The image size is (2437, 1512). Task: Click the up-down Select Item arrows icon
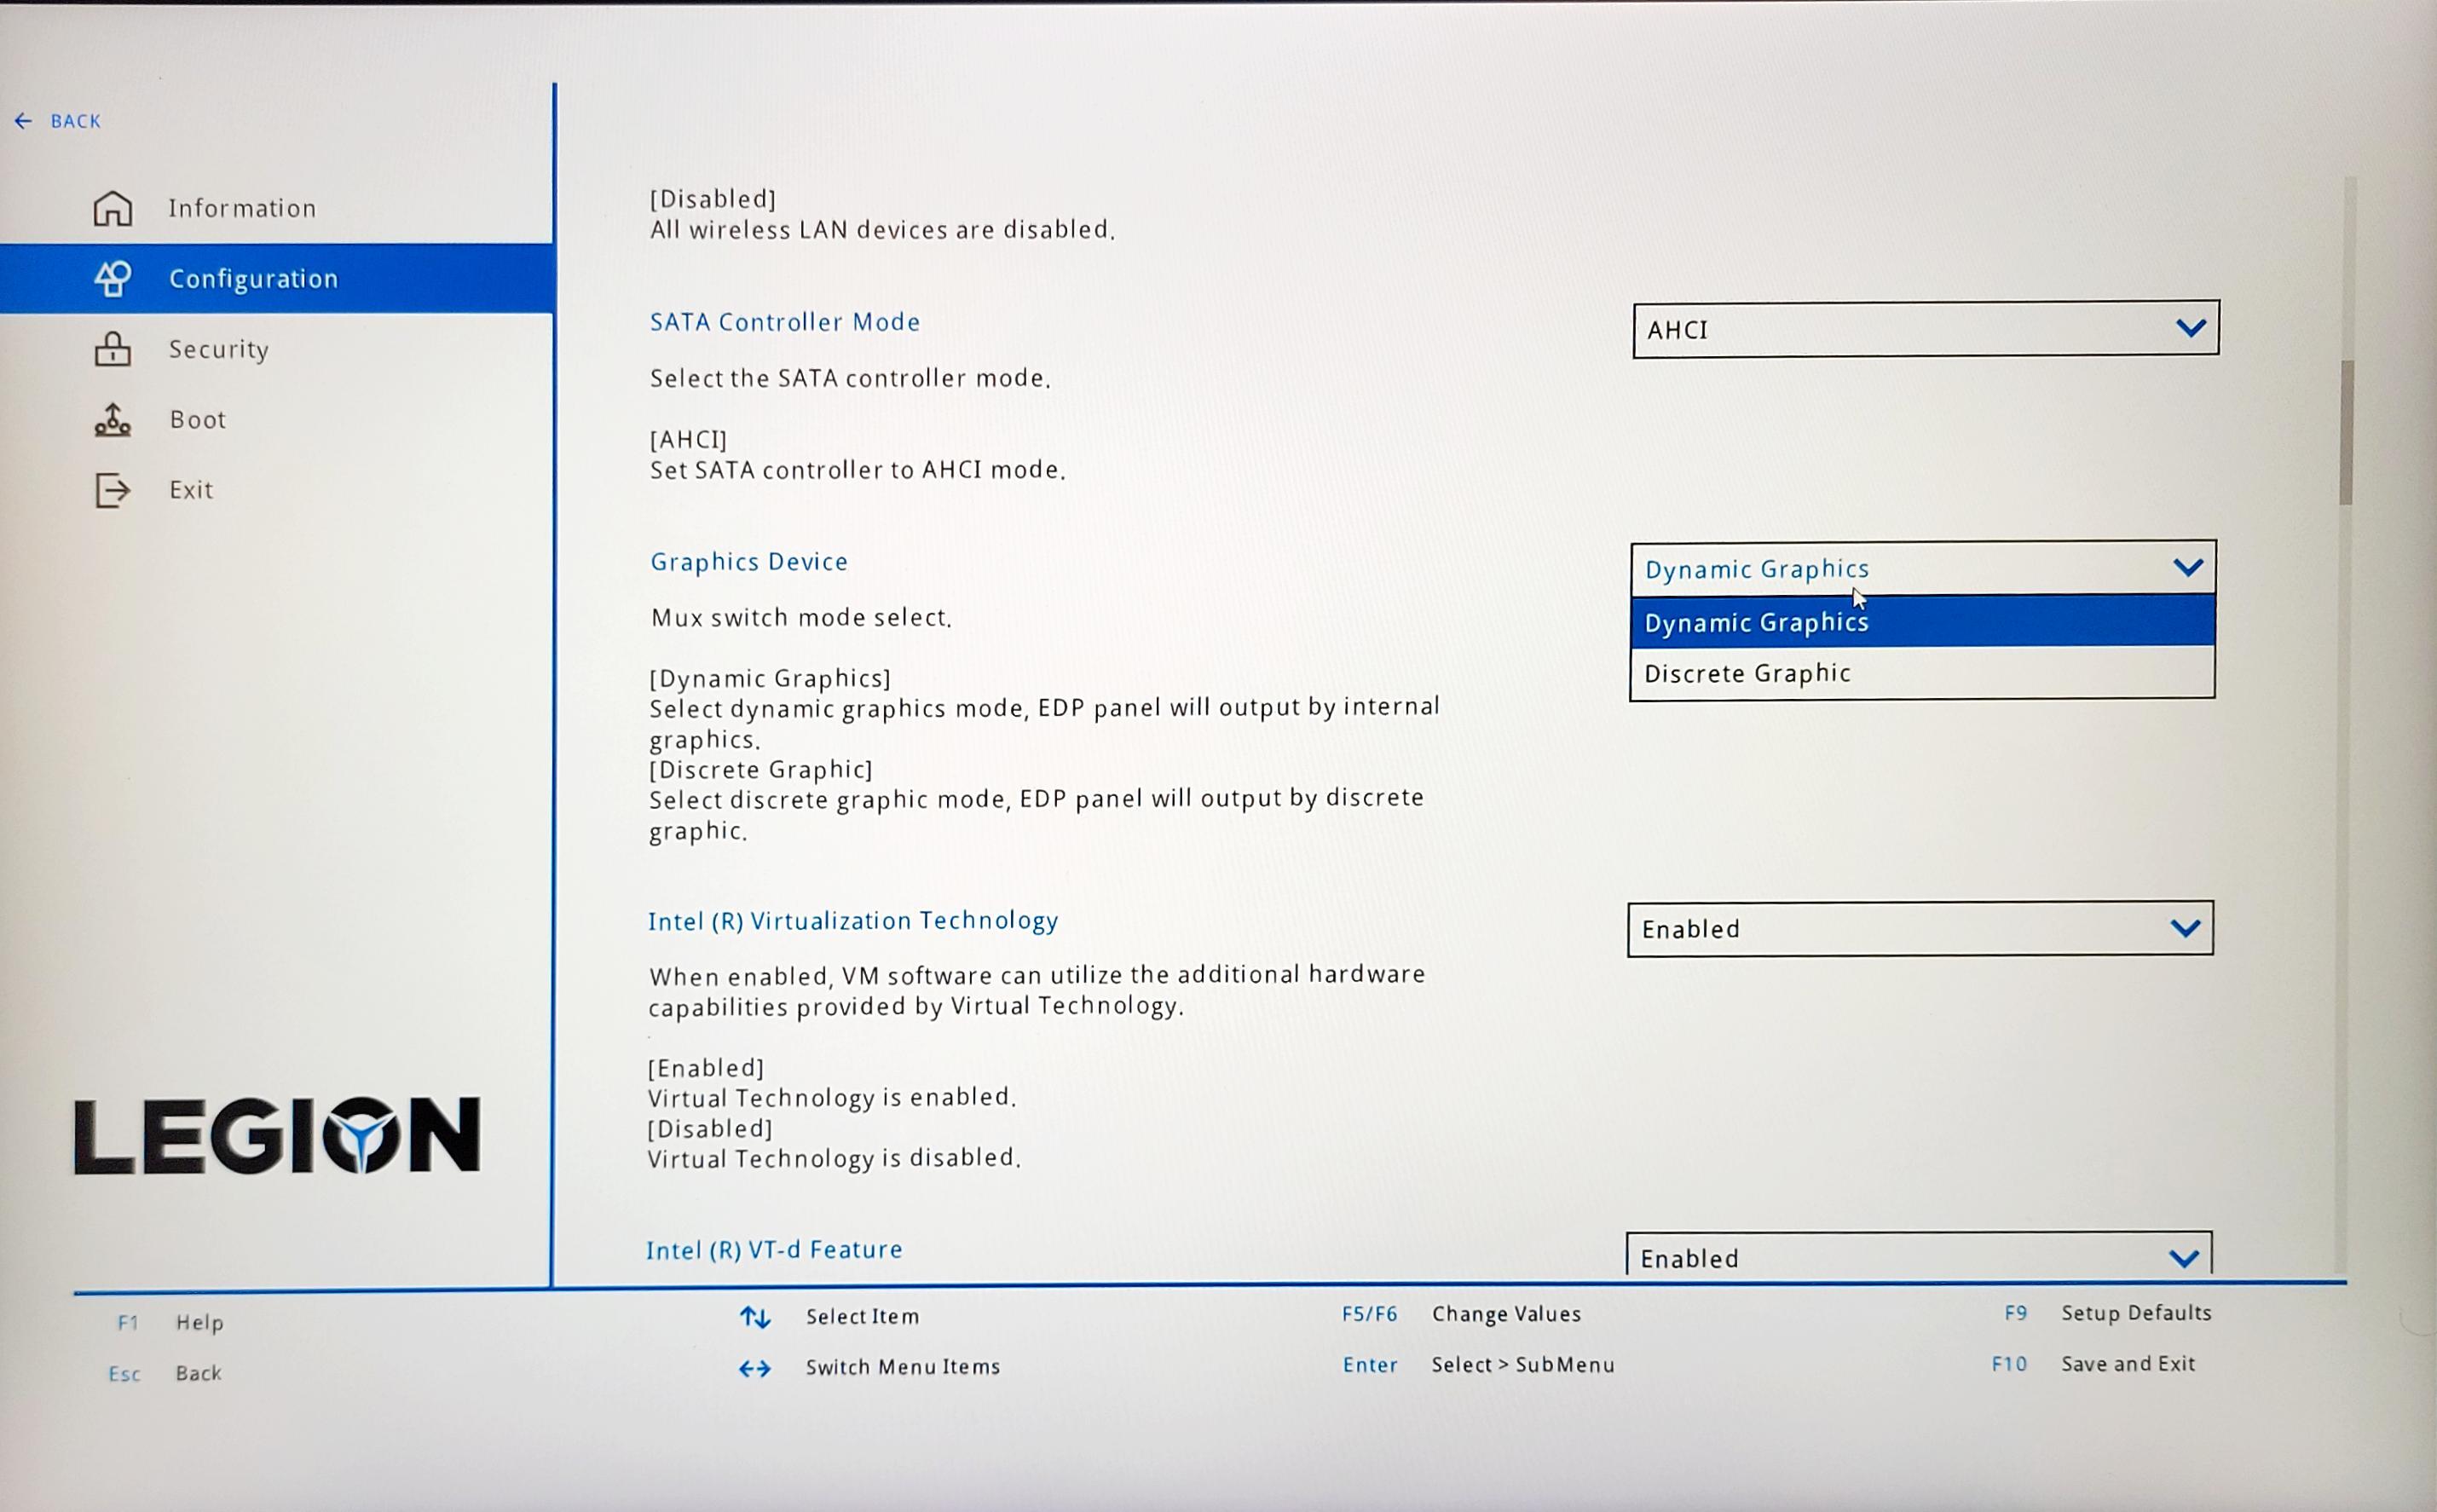click(x=755, y=1317)
